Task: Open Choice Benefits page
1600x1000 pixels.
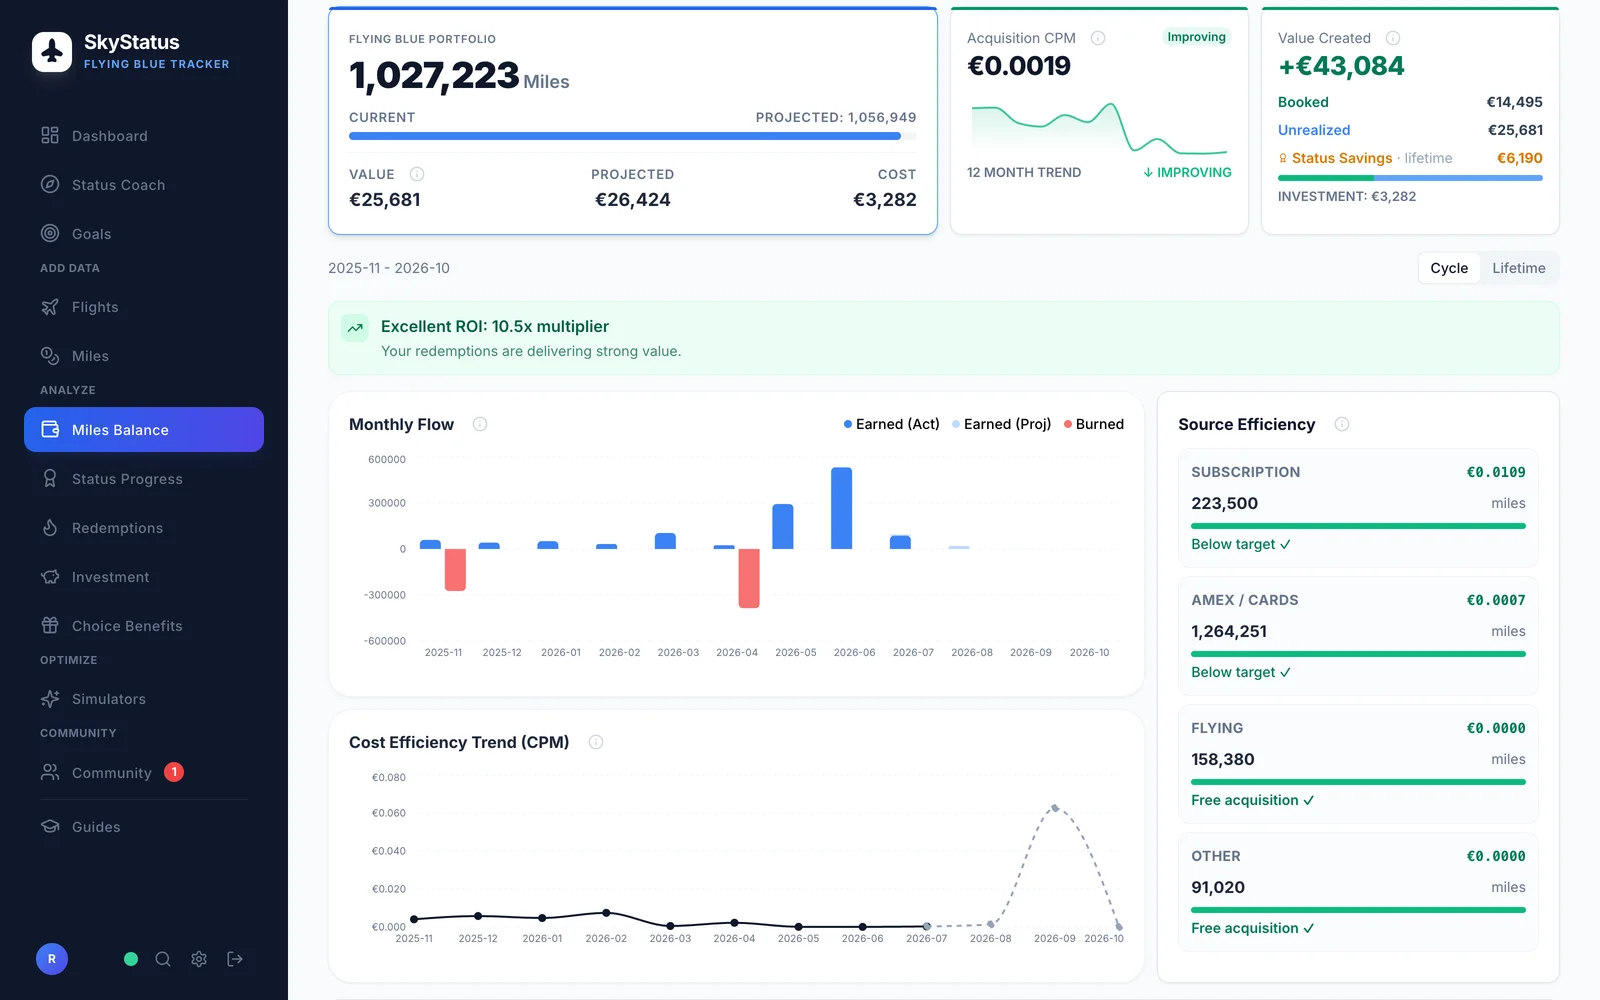Action: [x=144, y=626]
